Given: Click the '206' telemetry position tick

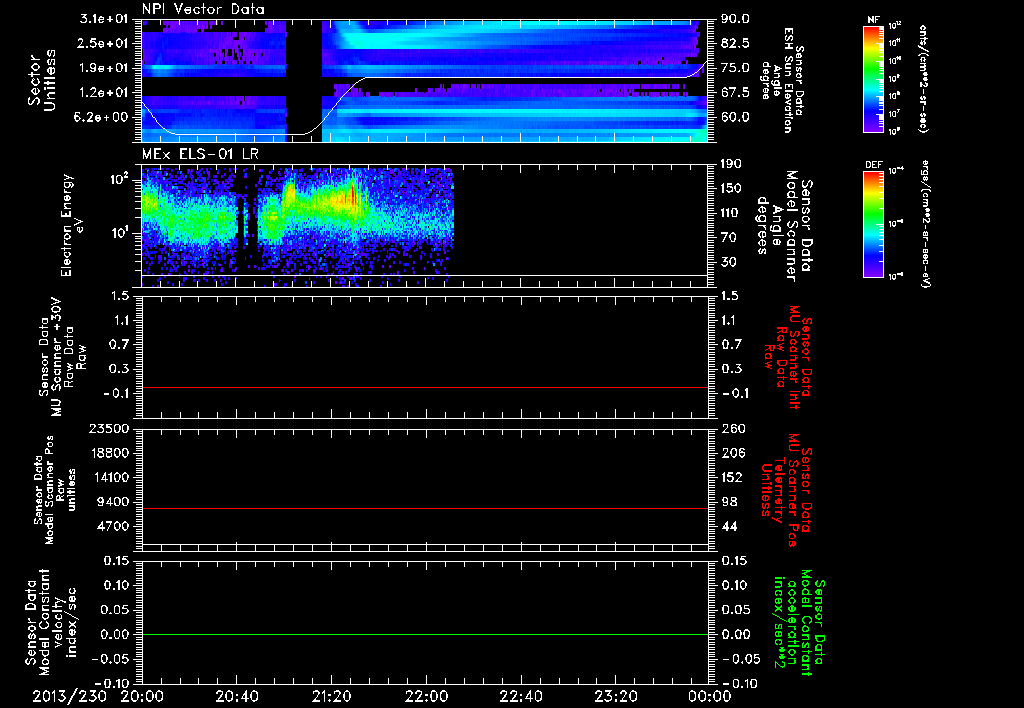Looking at the screenshot, I should click(x=732, y=453).
